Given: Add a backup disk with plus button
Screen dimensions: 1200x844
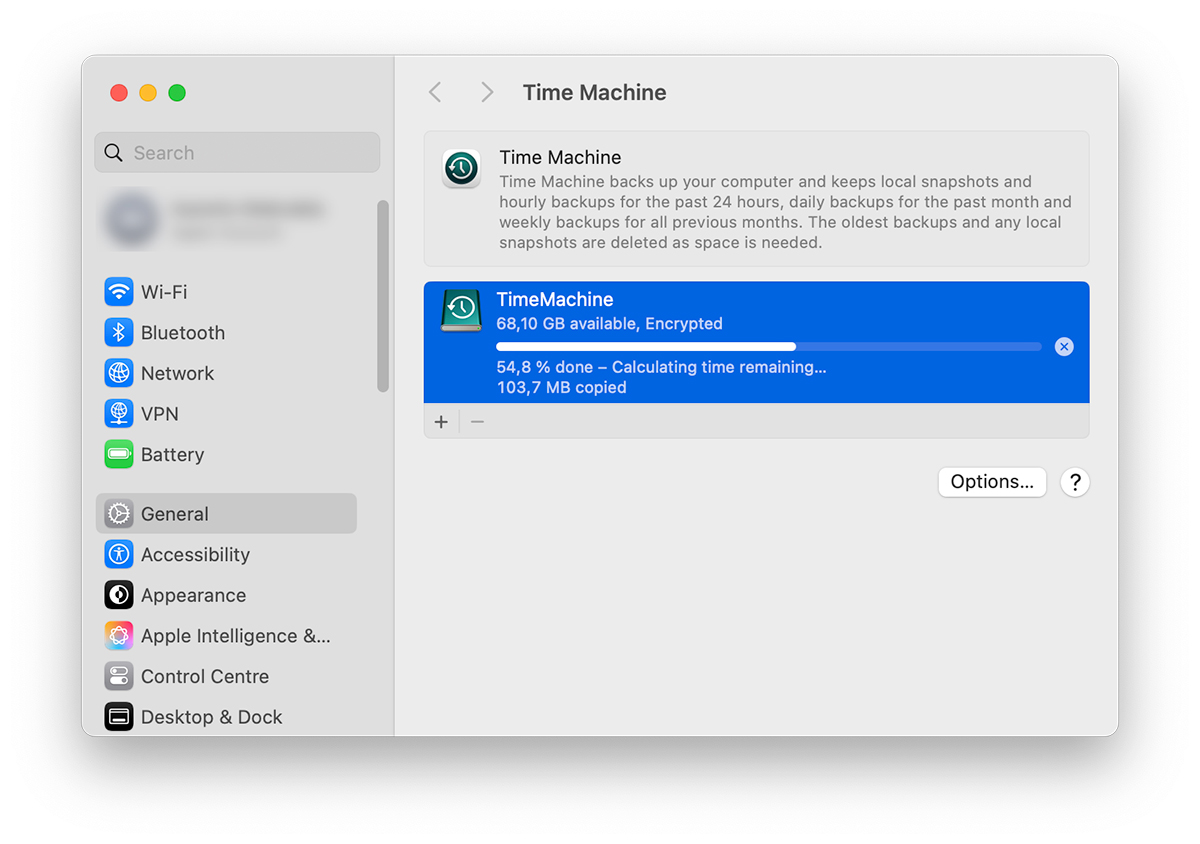Looking at the screenshot, I should tap(441, 422).
